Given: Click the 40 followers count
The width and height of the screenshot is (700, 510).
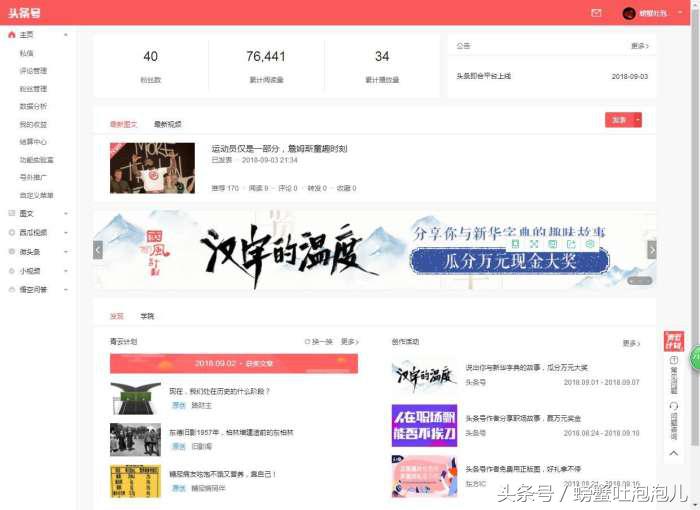Looking at the screenshot, I should click(x=150, y=56).
